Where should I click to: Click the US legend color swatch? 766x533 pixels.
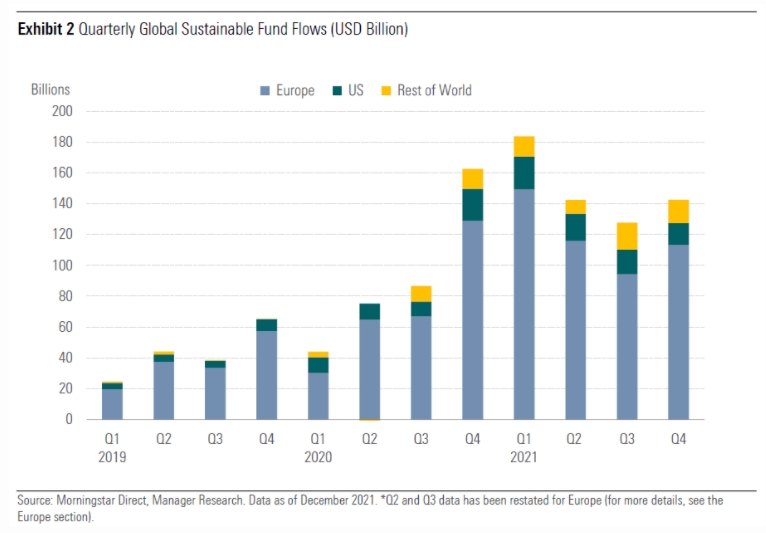point(337,91)
